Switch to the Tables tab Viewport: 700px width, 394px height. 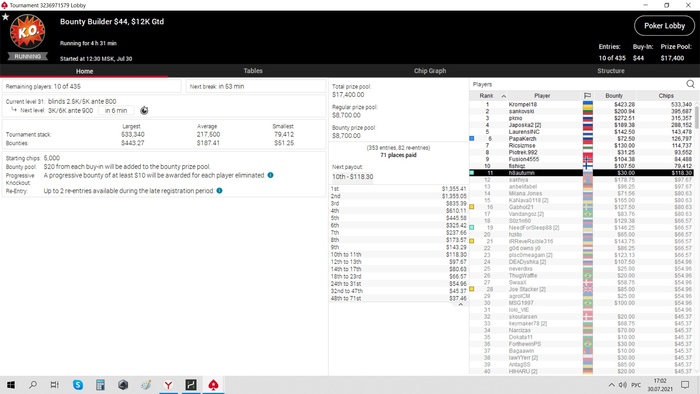click(253, 71)
